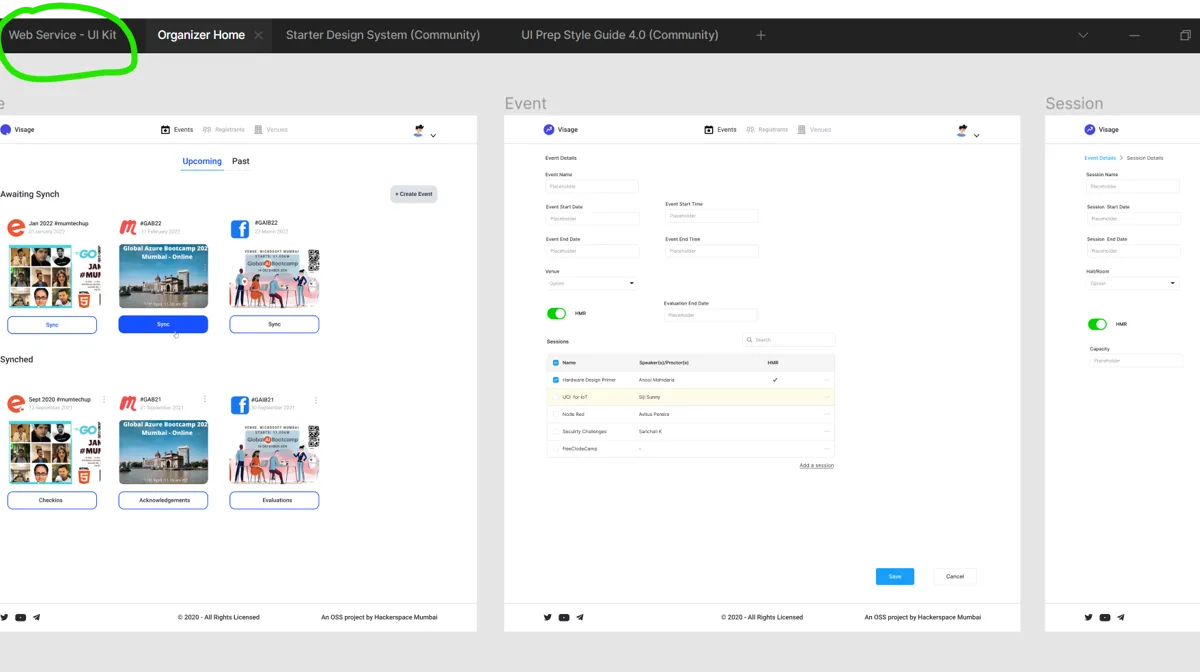Click the filled blue Sync button under #GAB22
The height and width of the screenshot is (672, 1200).
tap(163, 325)
